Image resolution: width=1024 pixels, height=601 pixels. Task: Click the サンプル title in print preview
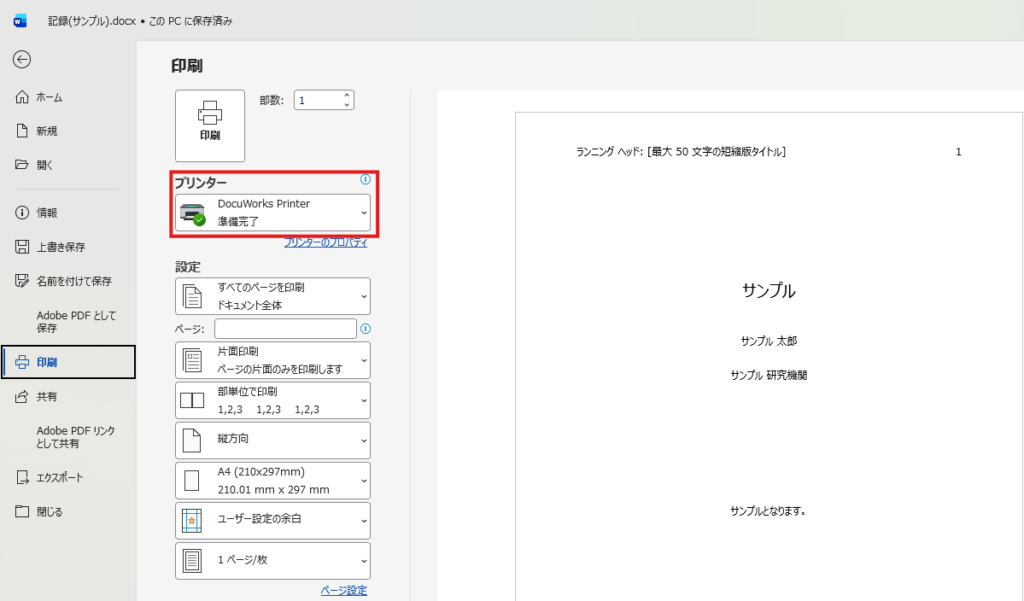pos(769,291)
